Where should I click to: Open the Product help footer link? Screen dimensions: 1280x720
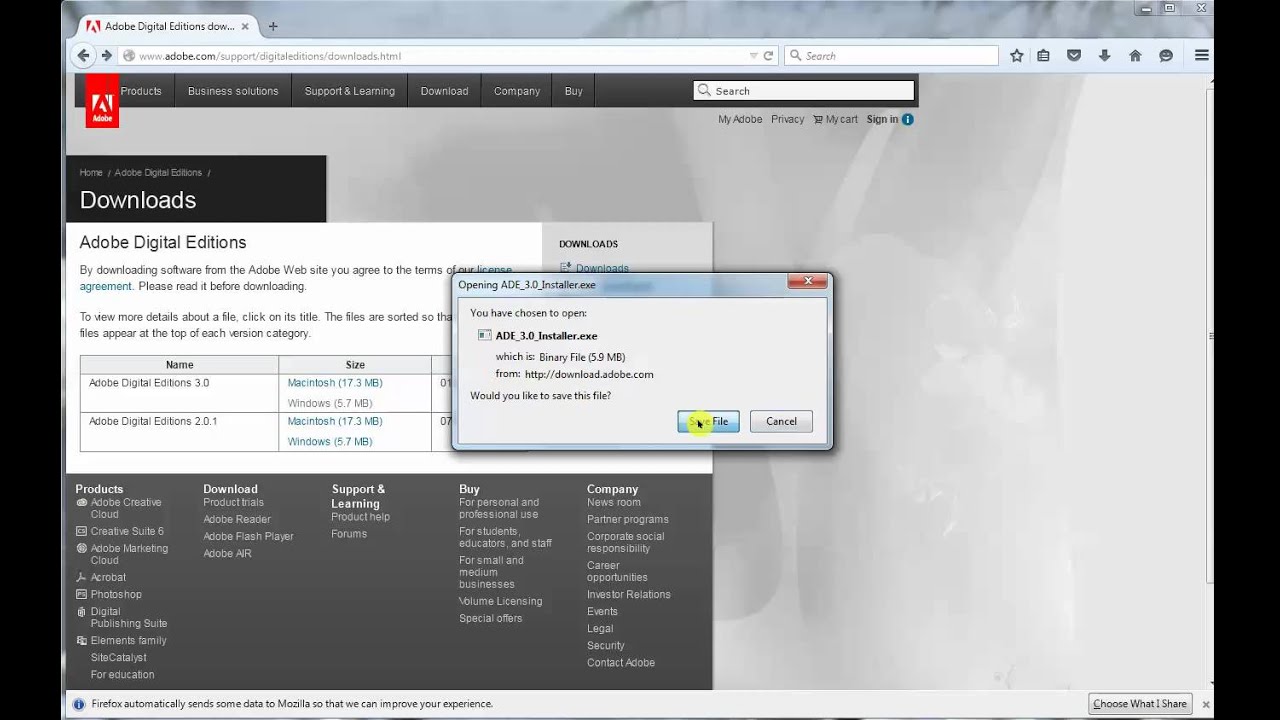pos(361,517)
